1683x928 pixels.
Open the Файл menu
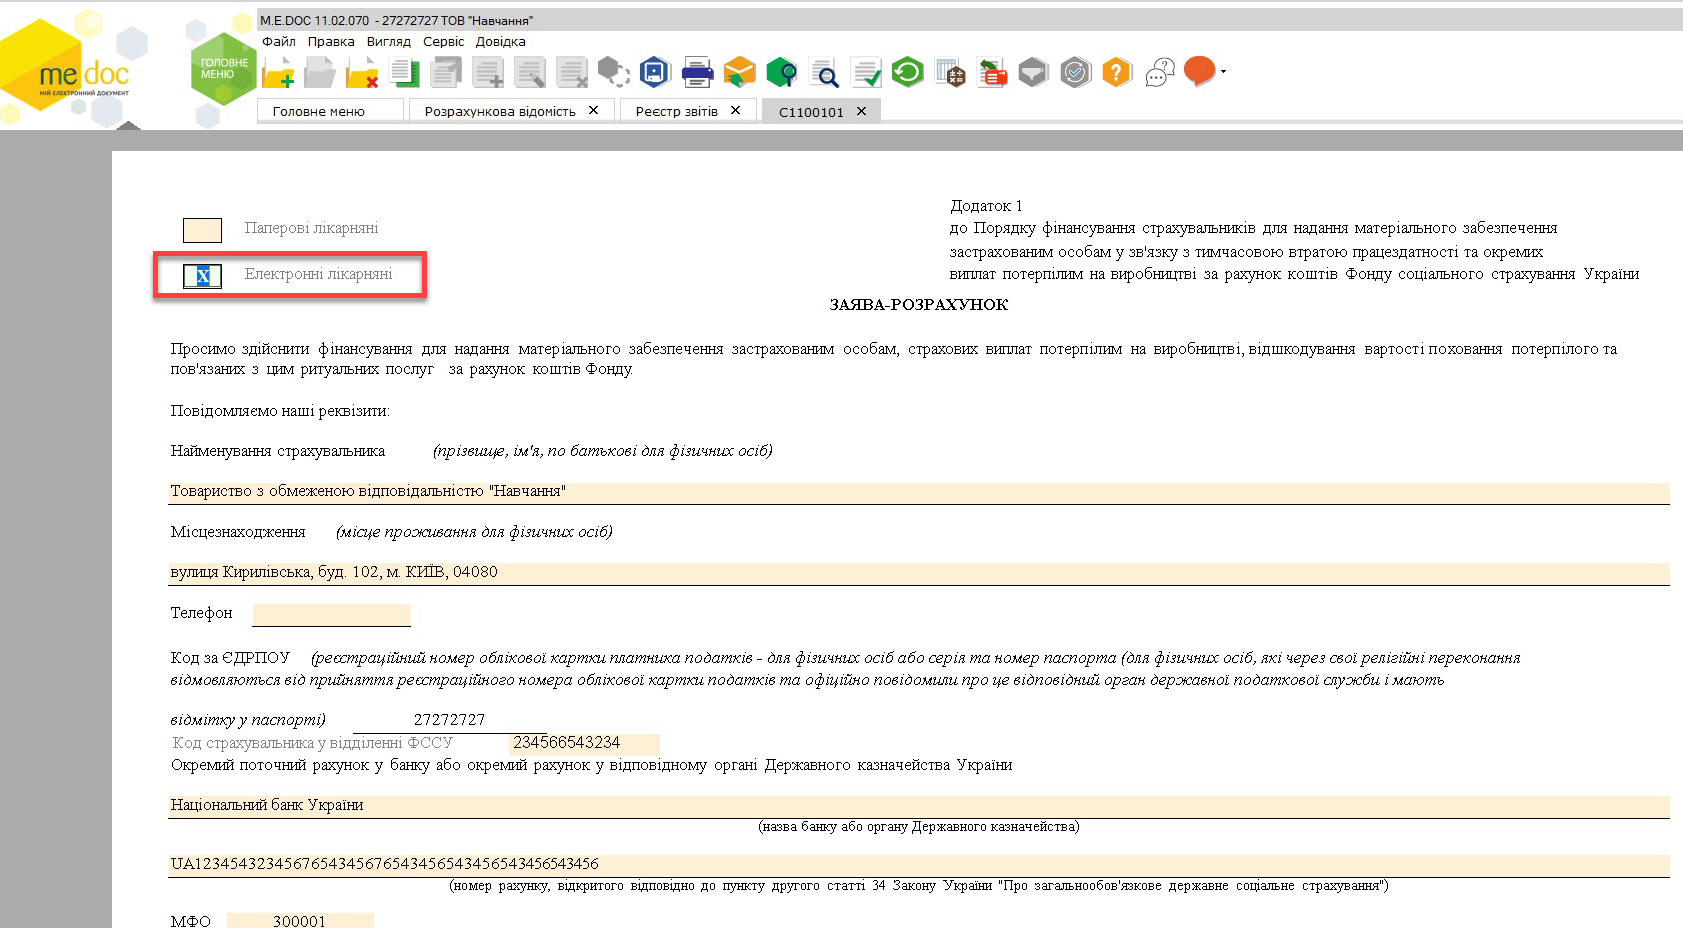click(x=279, y=42)
